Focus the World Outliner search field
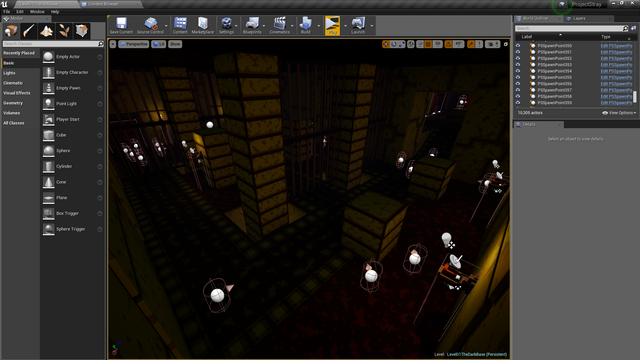The image size is (640, 360). point(571,29)
